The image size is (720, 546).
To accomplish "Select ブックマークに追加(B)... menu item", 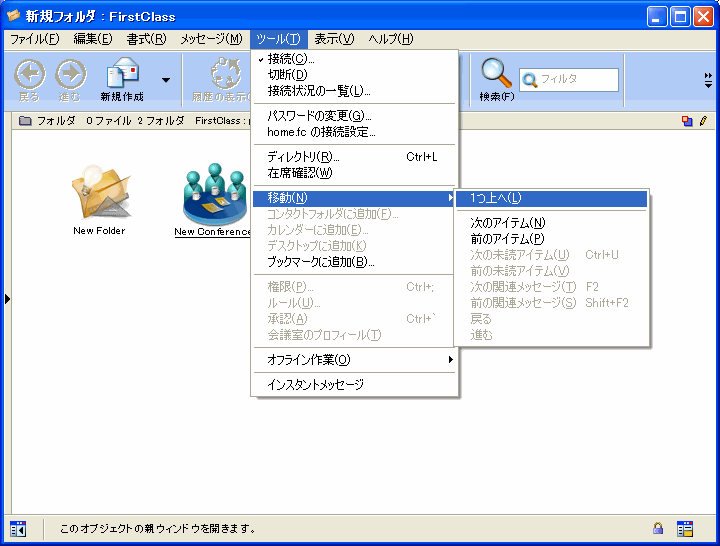I will tap(320, 262).
